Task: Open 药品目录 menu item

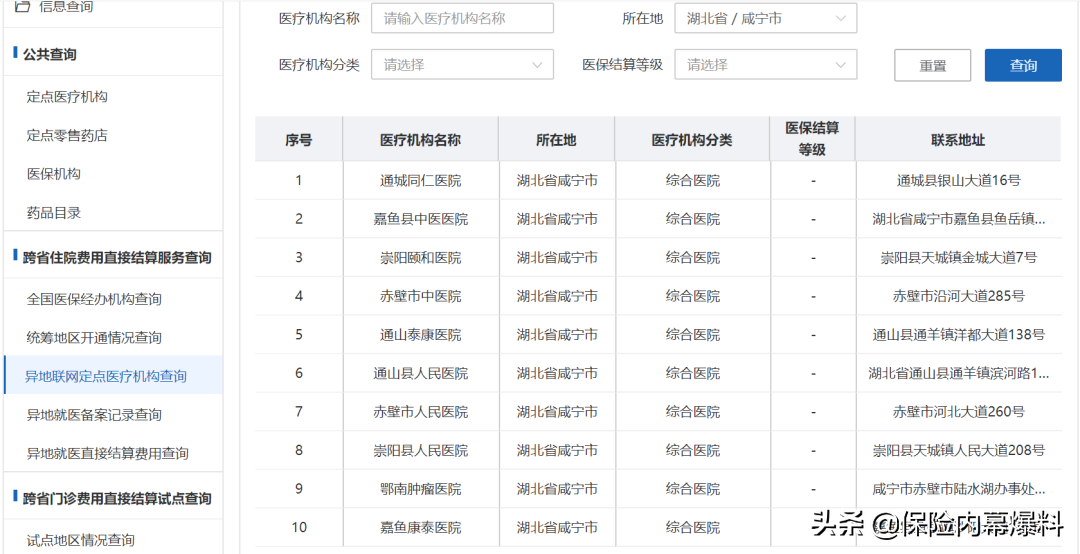Action: 54,212
